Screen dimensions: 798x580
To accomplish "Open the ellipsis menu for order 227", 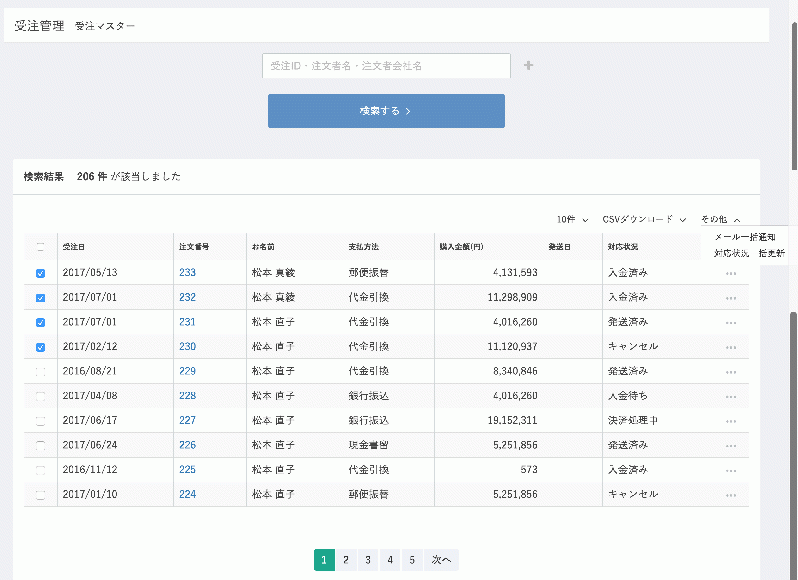I will pos(731,421).
